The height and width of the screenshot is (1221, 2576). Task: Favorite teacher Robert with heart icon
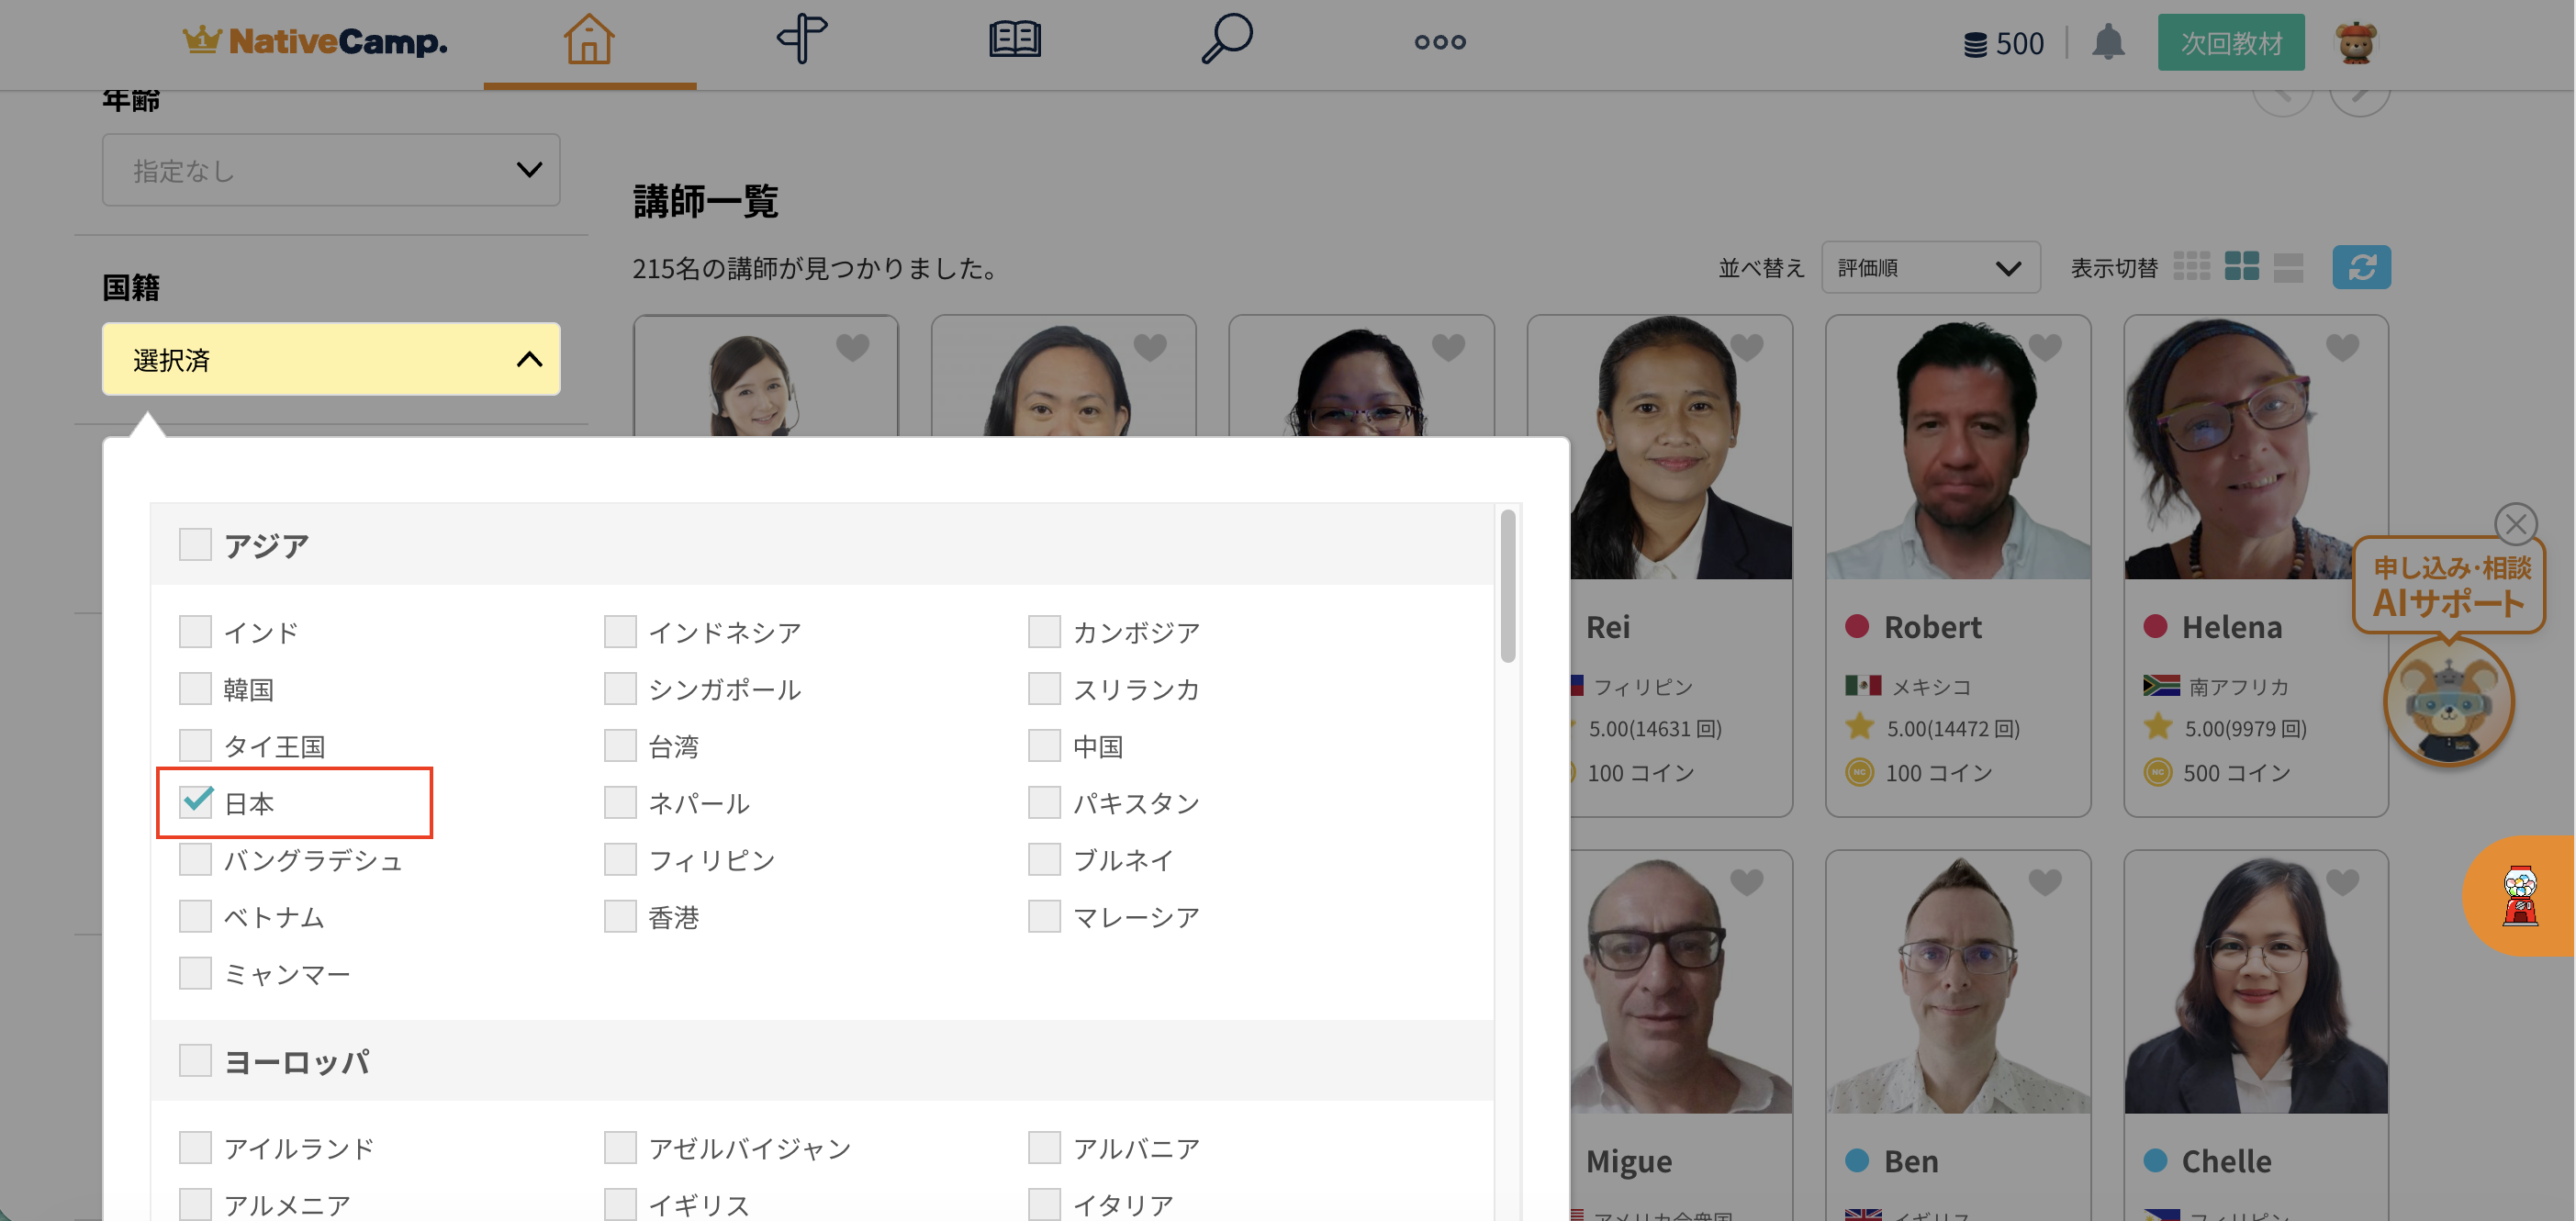coord(2045,347)
